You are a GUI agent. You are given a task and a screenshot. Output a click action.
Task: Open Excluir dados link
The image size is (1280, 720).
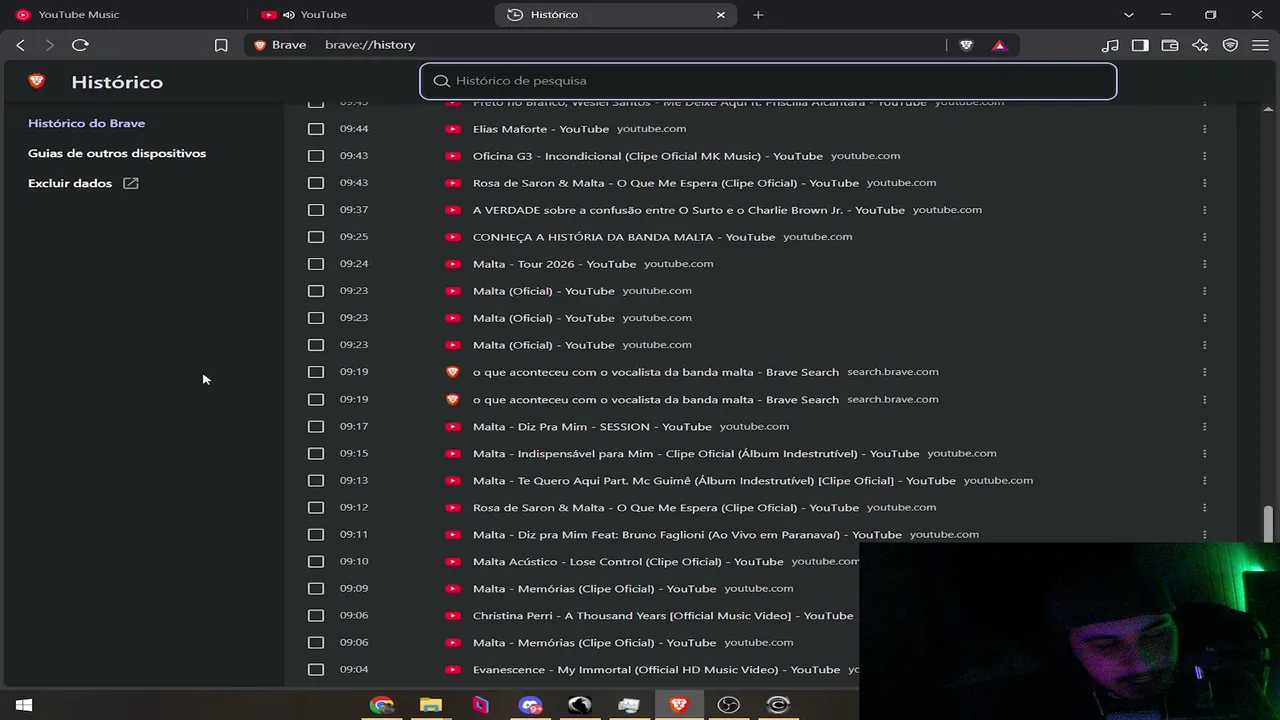click(x=83, y=183)
